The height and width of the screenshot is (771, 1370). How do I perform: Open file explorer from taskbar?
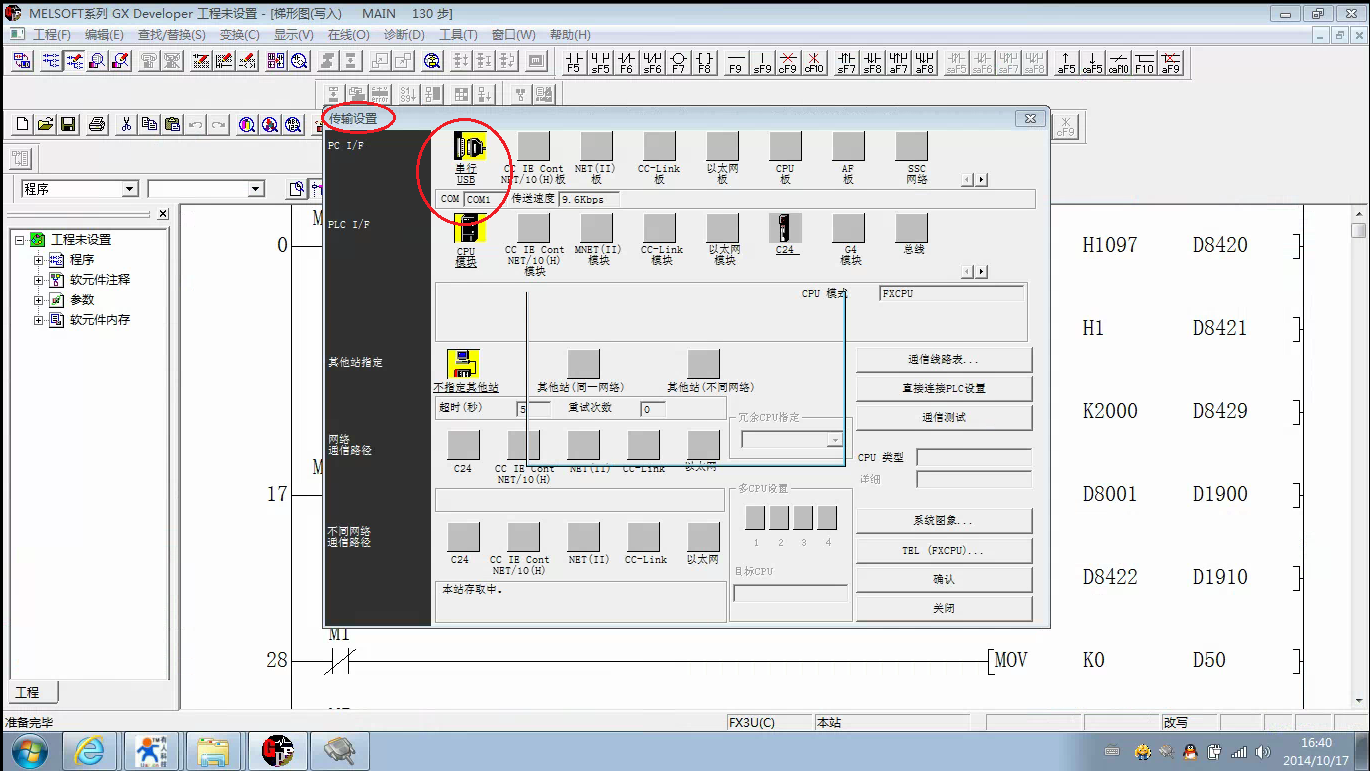(x=214, y=750)
